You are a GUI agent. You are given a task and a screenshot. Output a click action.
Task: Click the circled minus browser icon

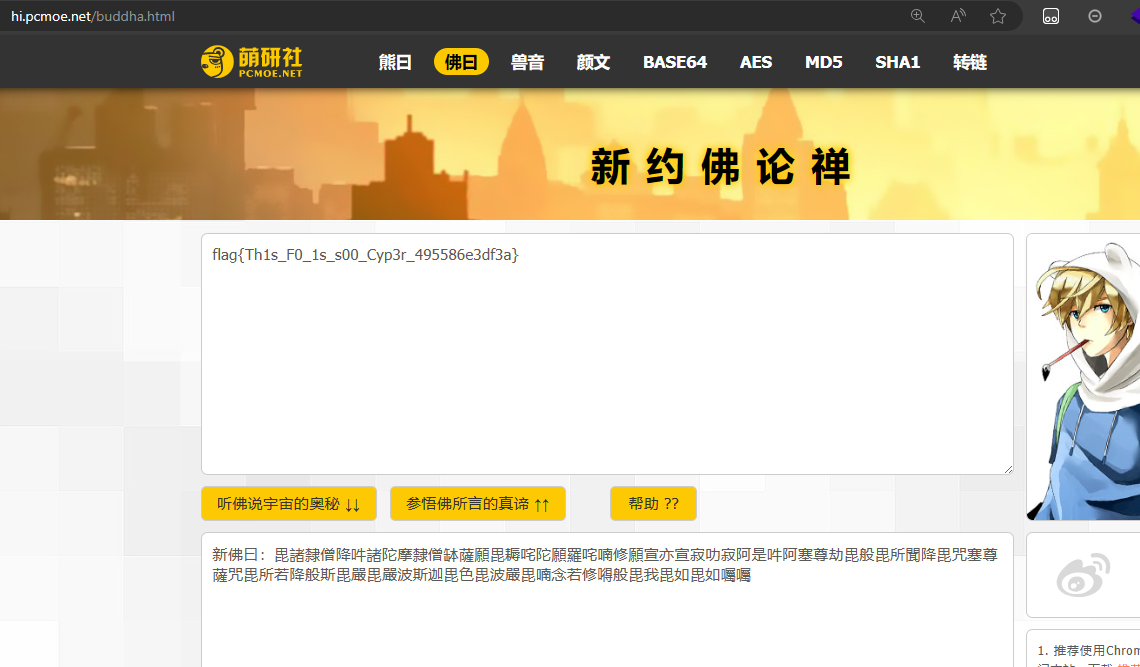[x=1094, y=16]
